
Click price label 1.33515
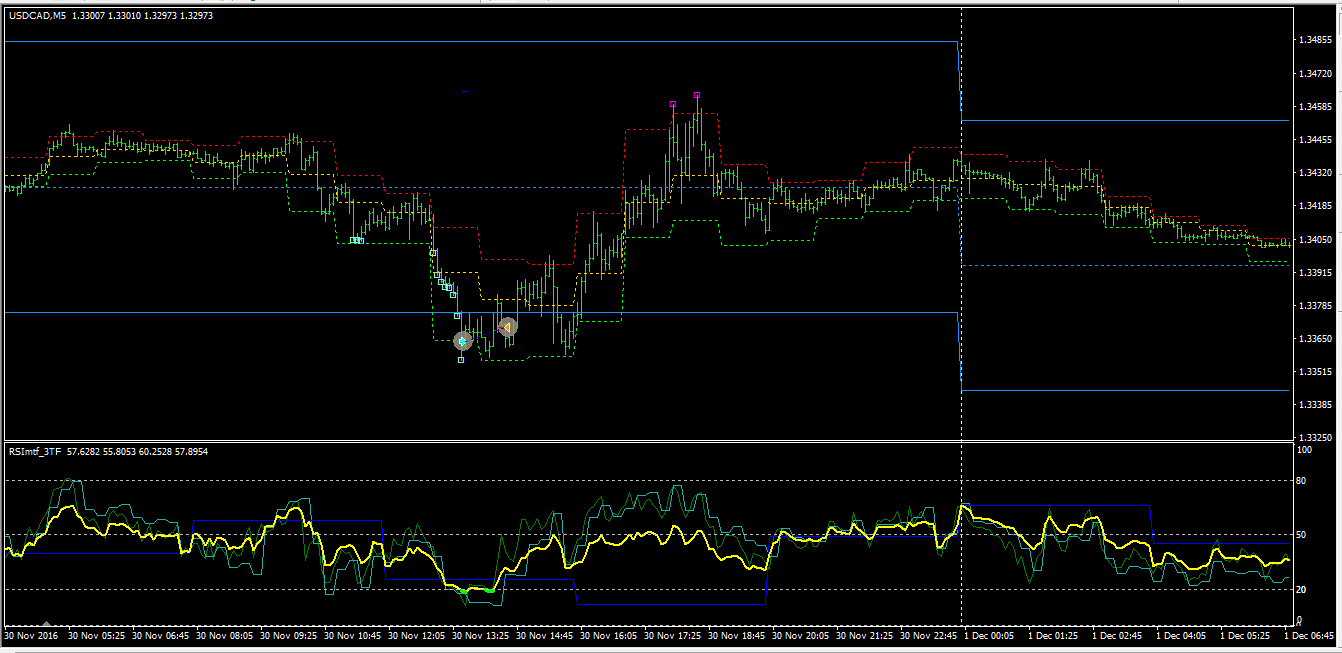[1314, 372]
